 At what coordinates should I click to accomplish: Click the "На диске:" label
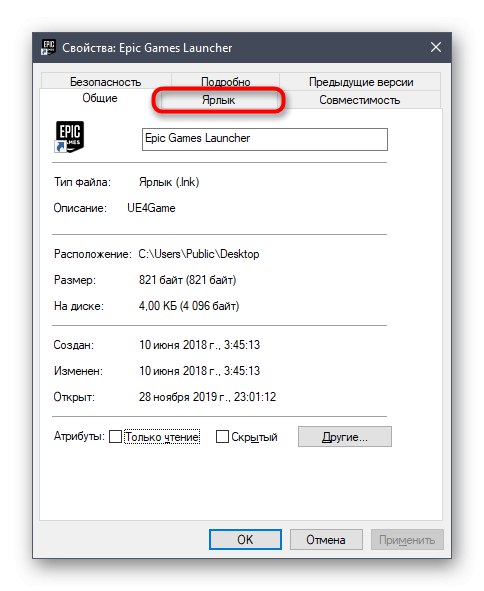pos(78,306)
